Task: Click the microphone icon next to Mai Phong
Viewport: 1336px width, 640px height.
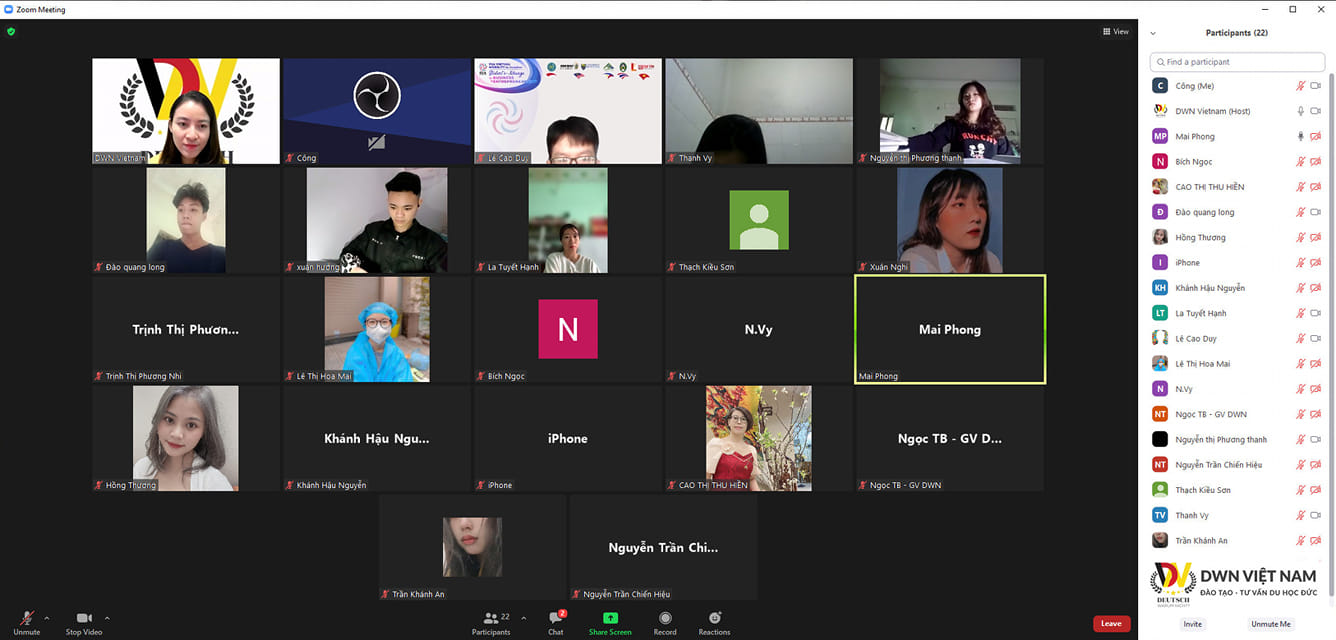Action: click(1301, 136)
